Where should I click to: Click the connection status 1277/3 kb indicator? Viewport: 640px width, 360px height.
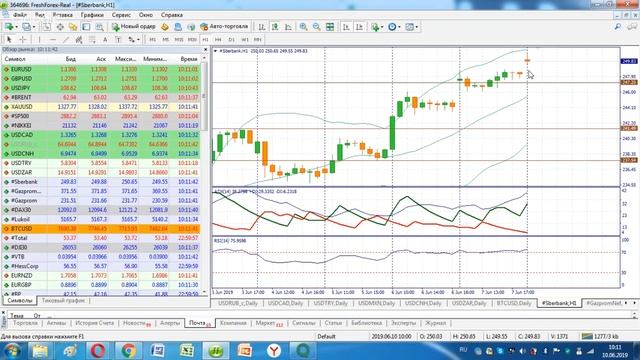point(600,336)
